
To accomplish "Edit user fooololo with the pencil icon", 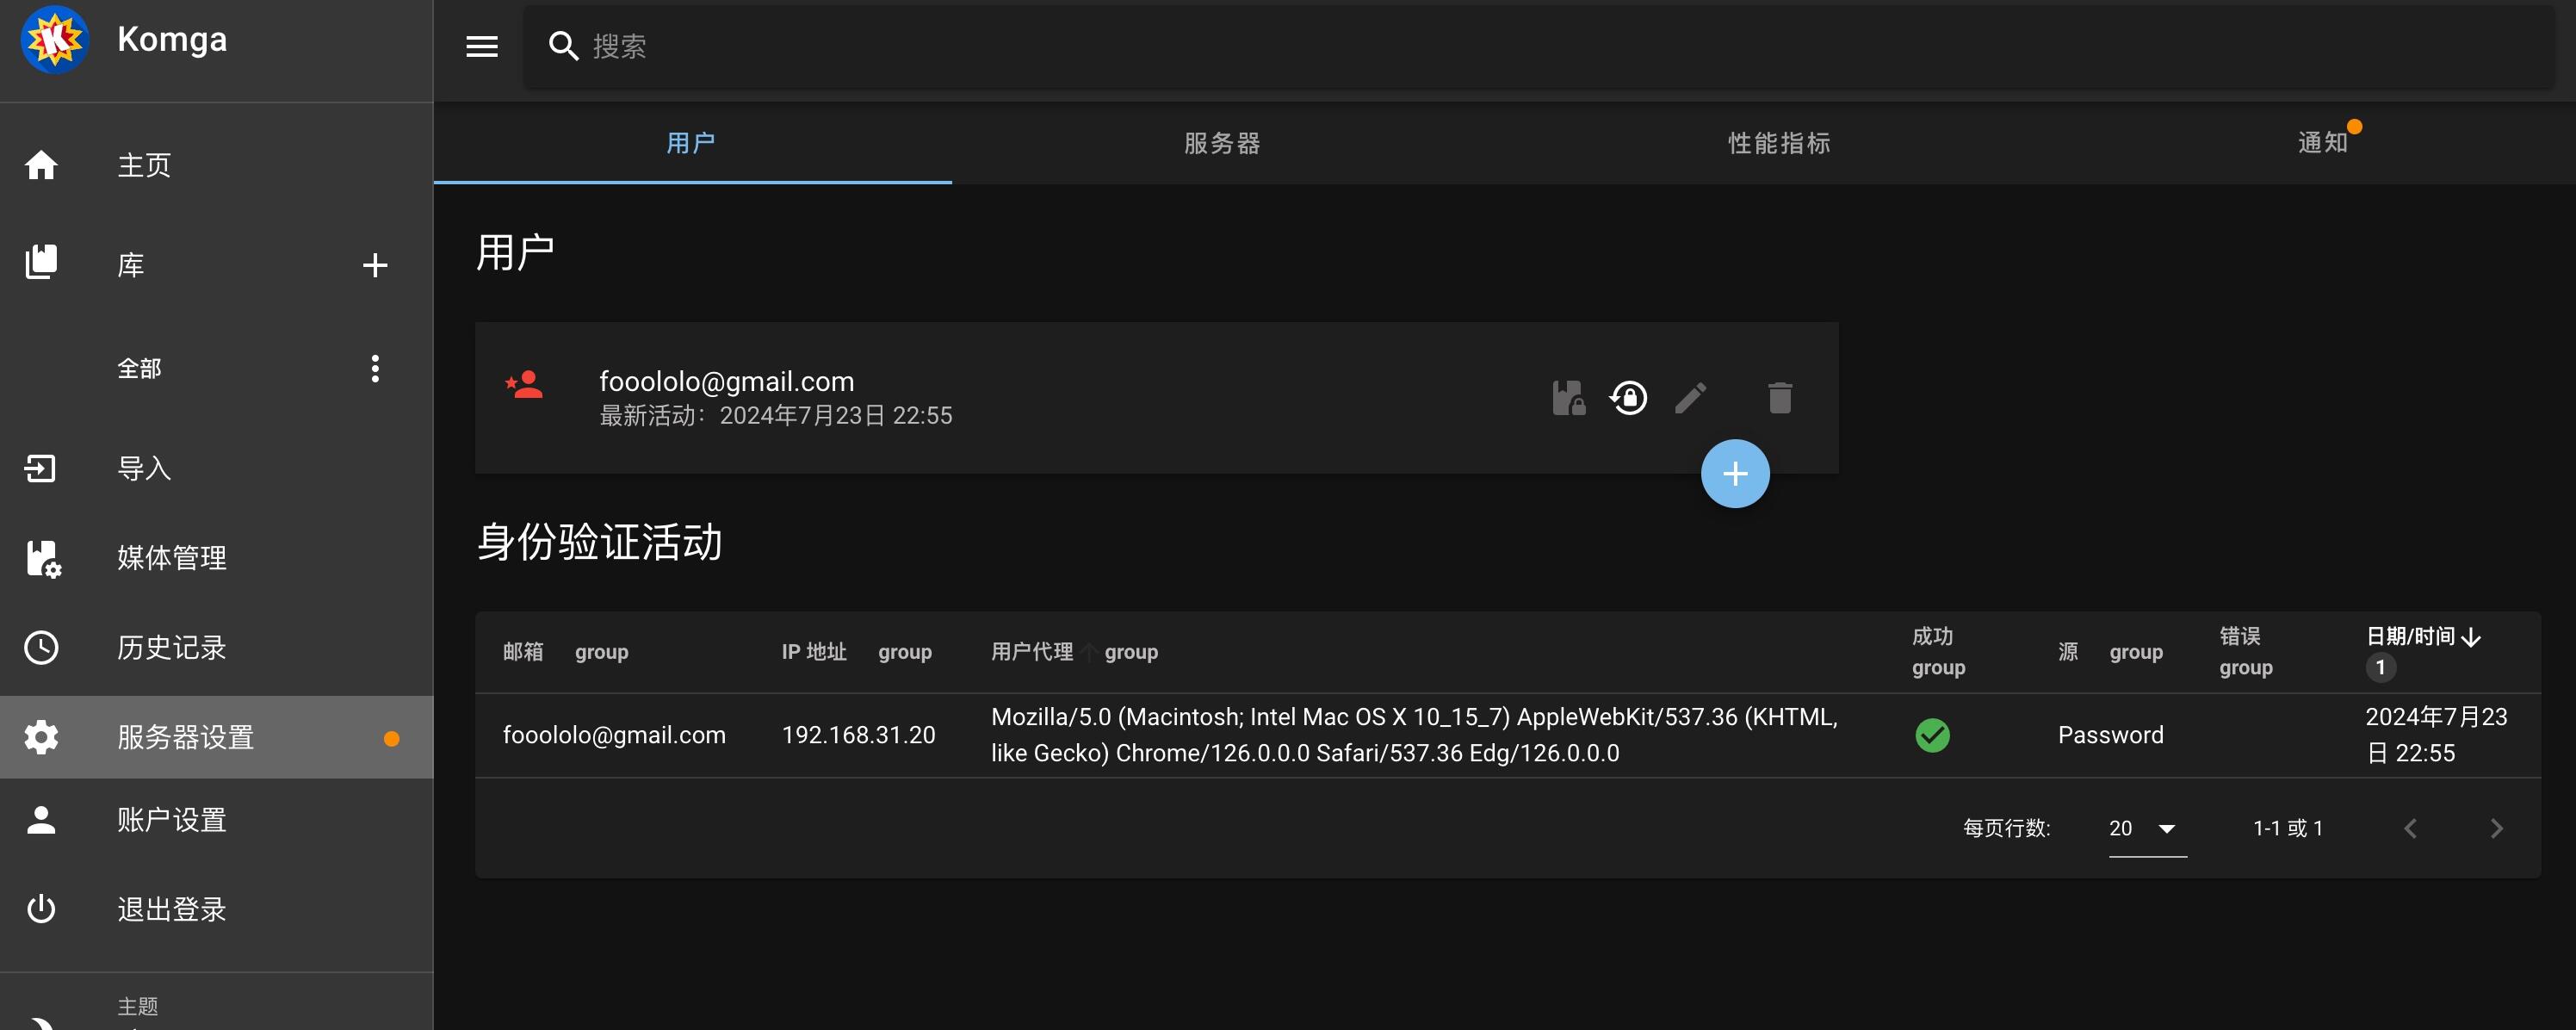I will pyautogui.click(x=1691, y=398).
